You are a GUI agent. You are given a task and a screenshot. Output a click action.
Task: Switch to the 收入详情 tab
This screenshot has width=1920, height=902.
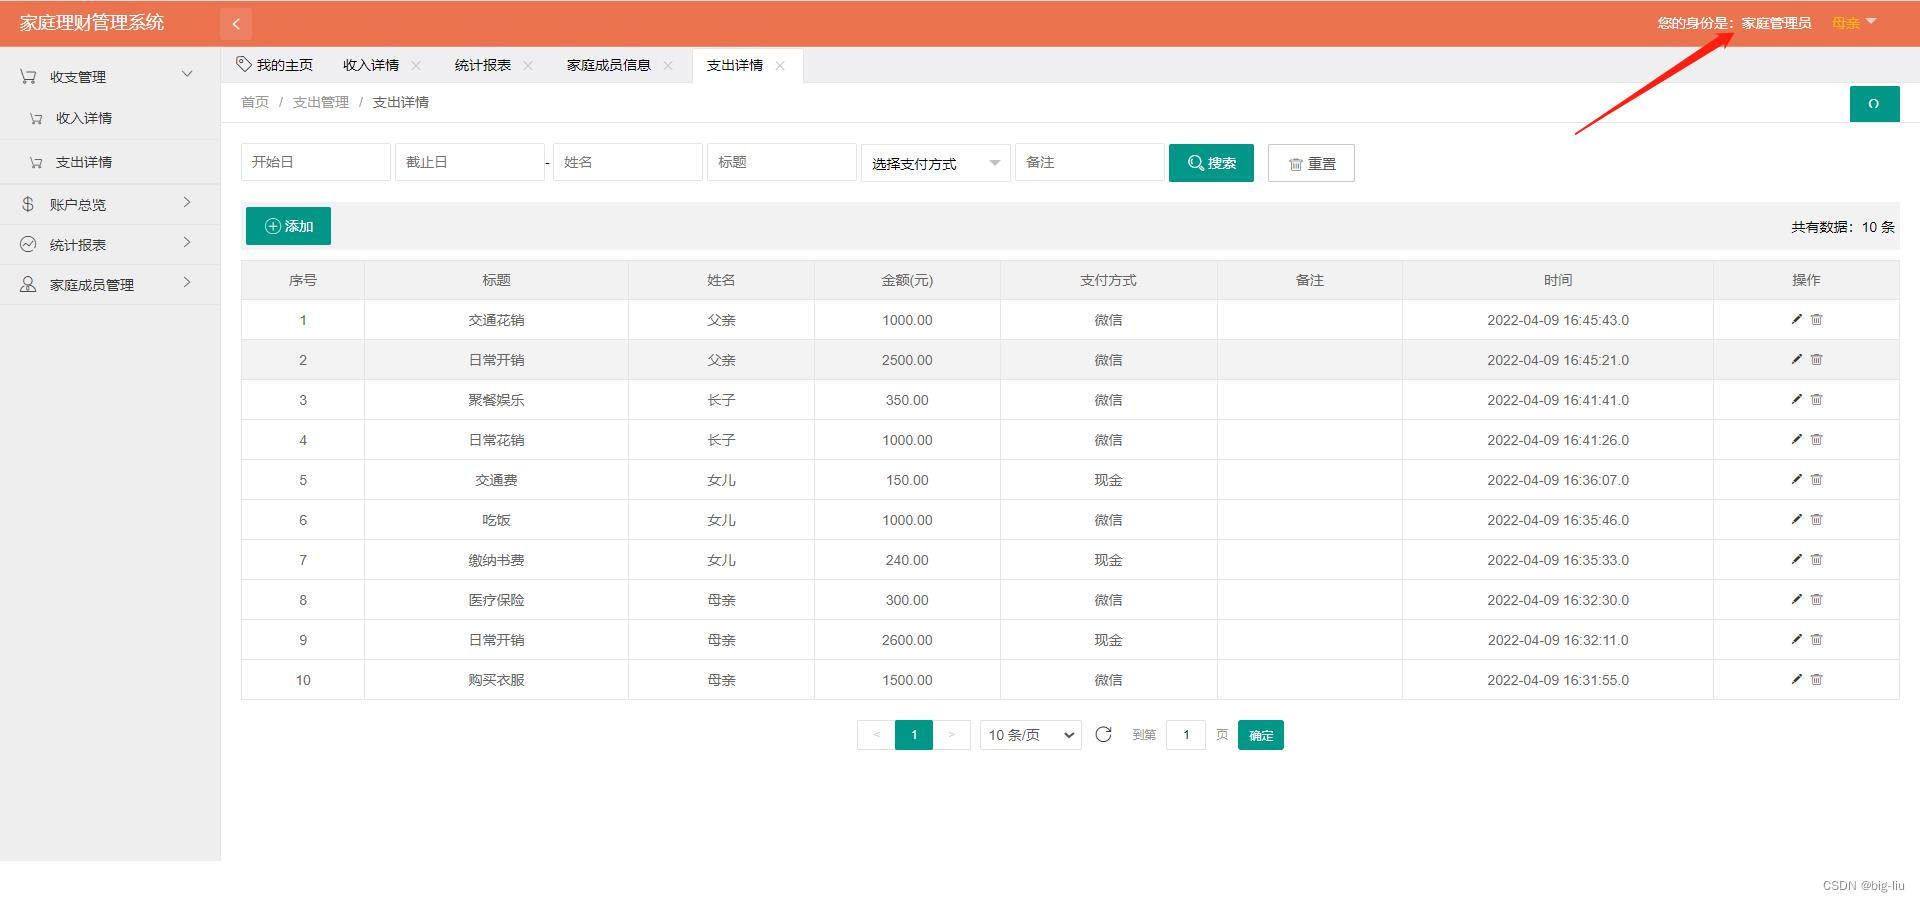pos(371,65)
